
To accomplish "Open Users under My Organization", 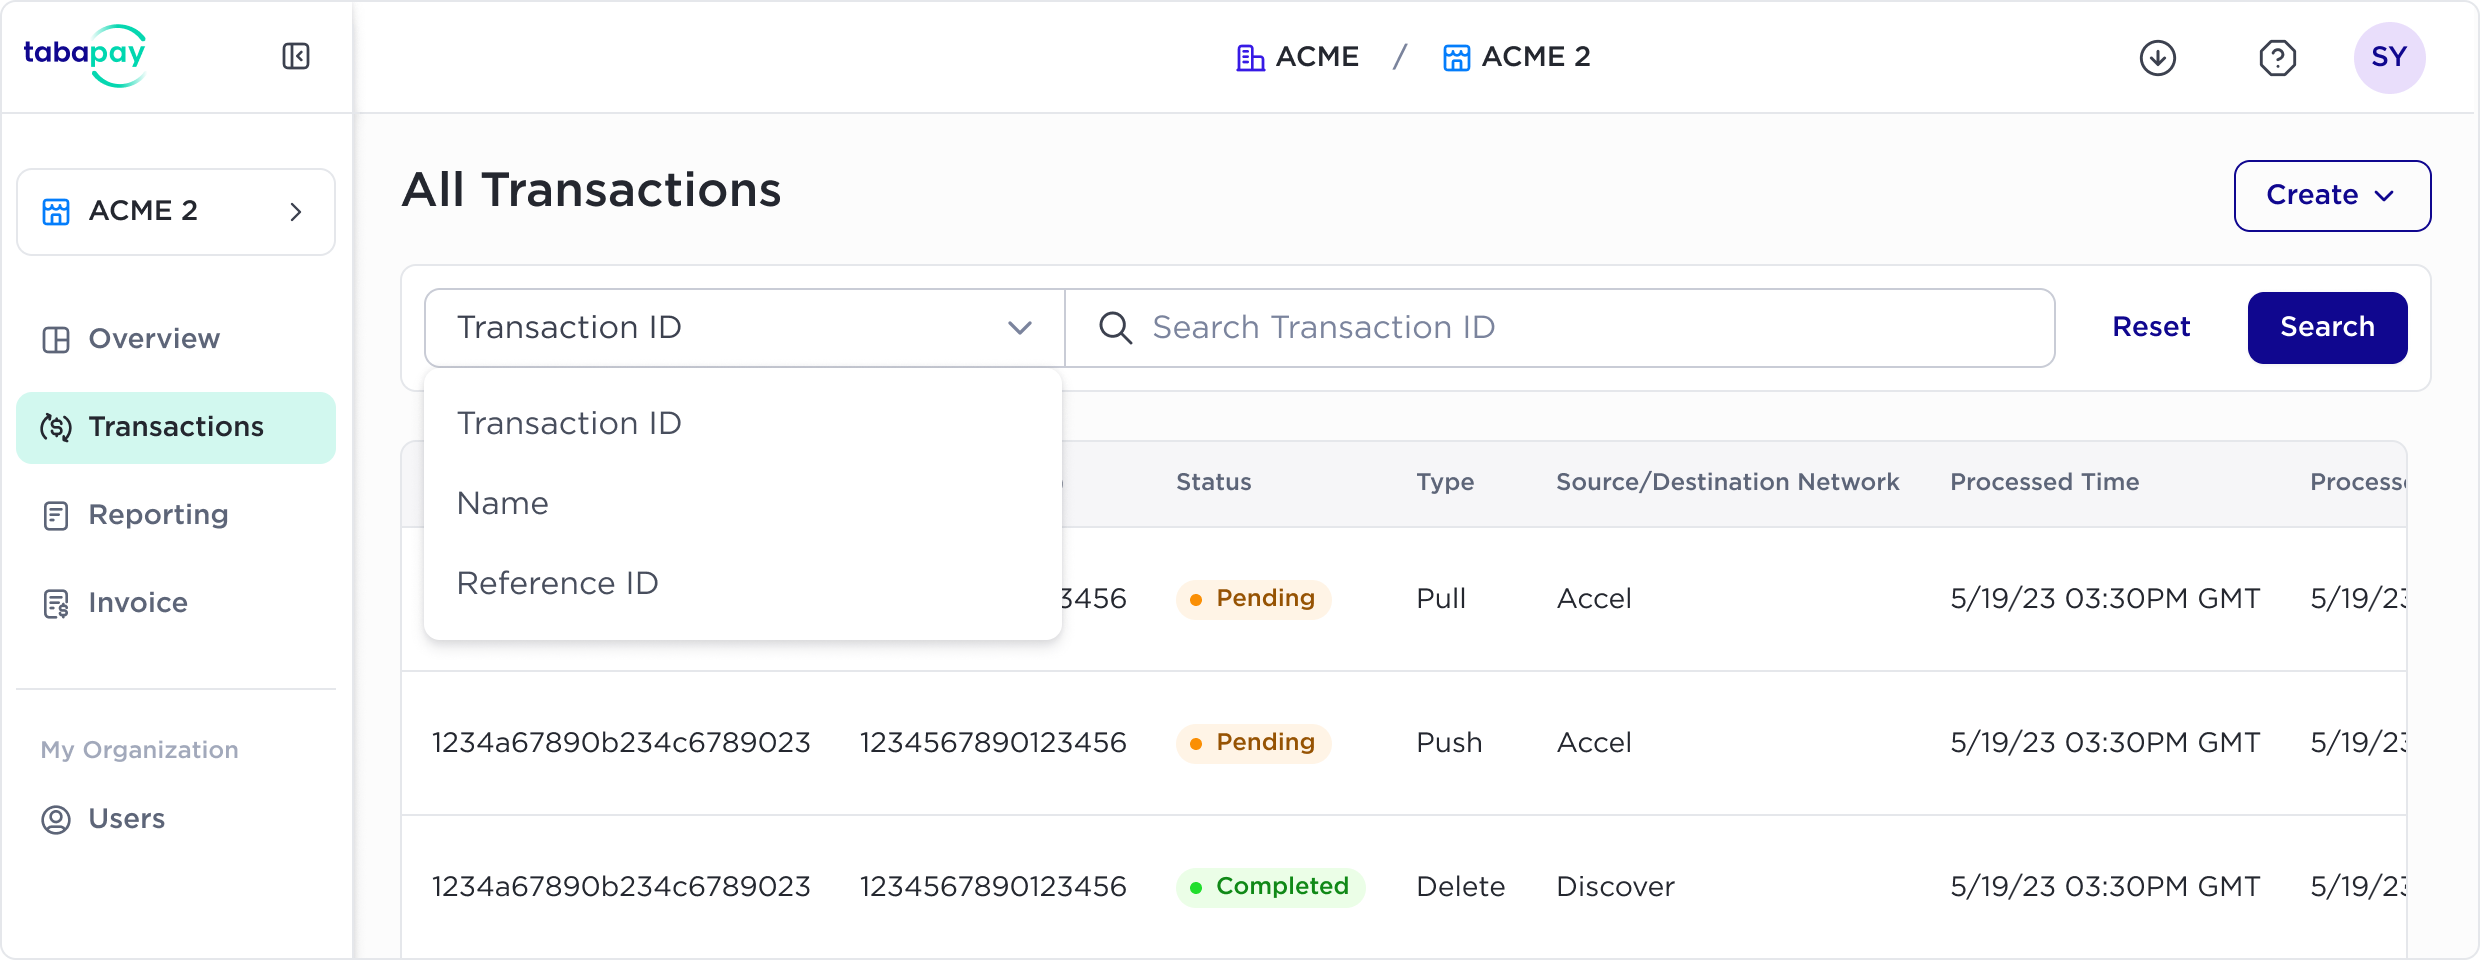I will click(176, 819).
